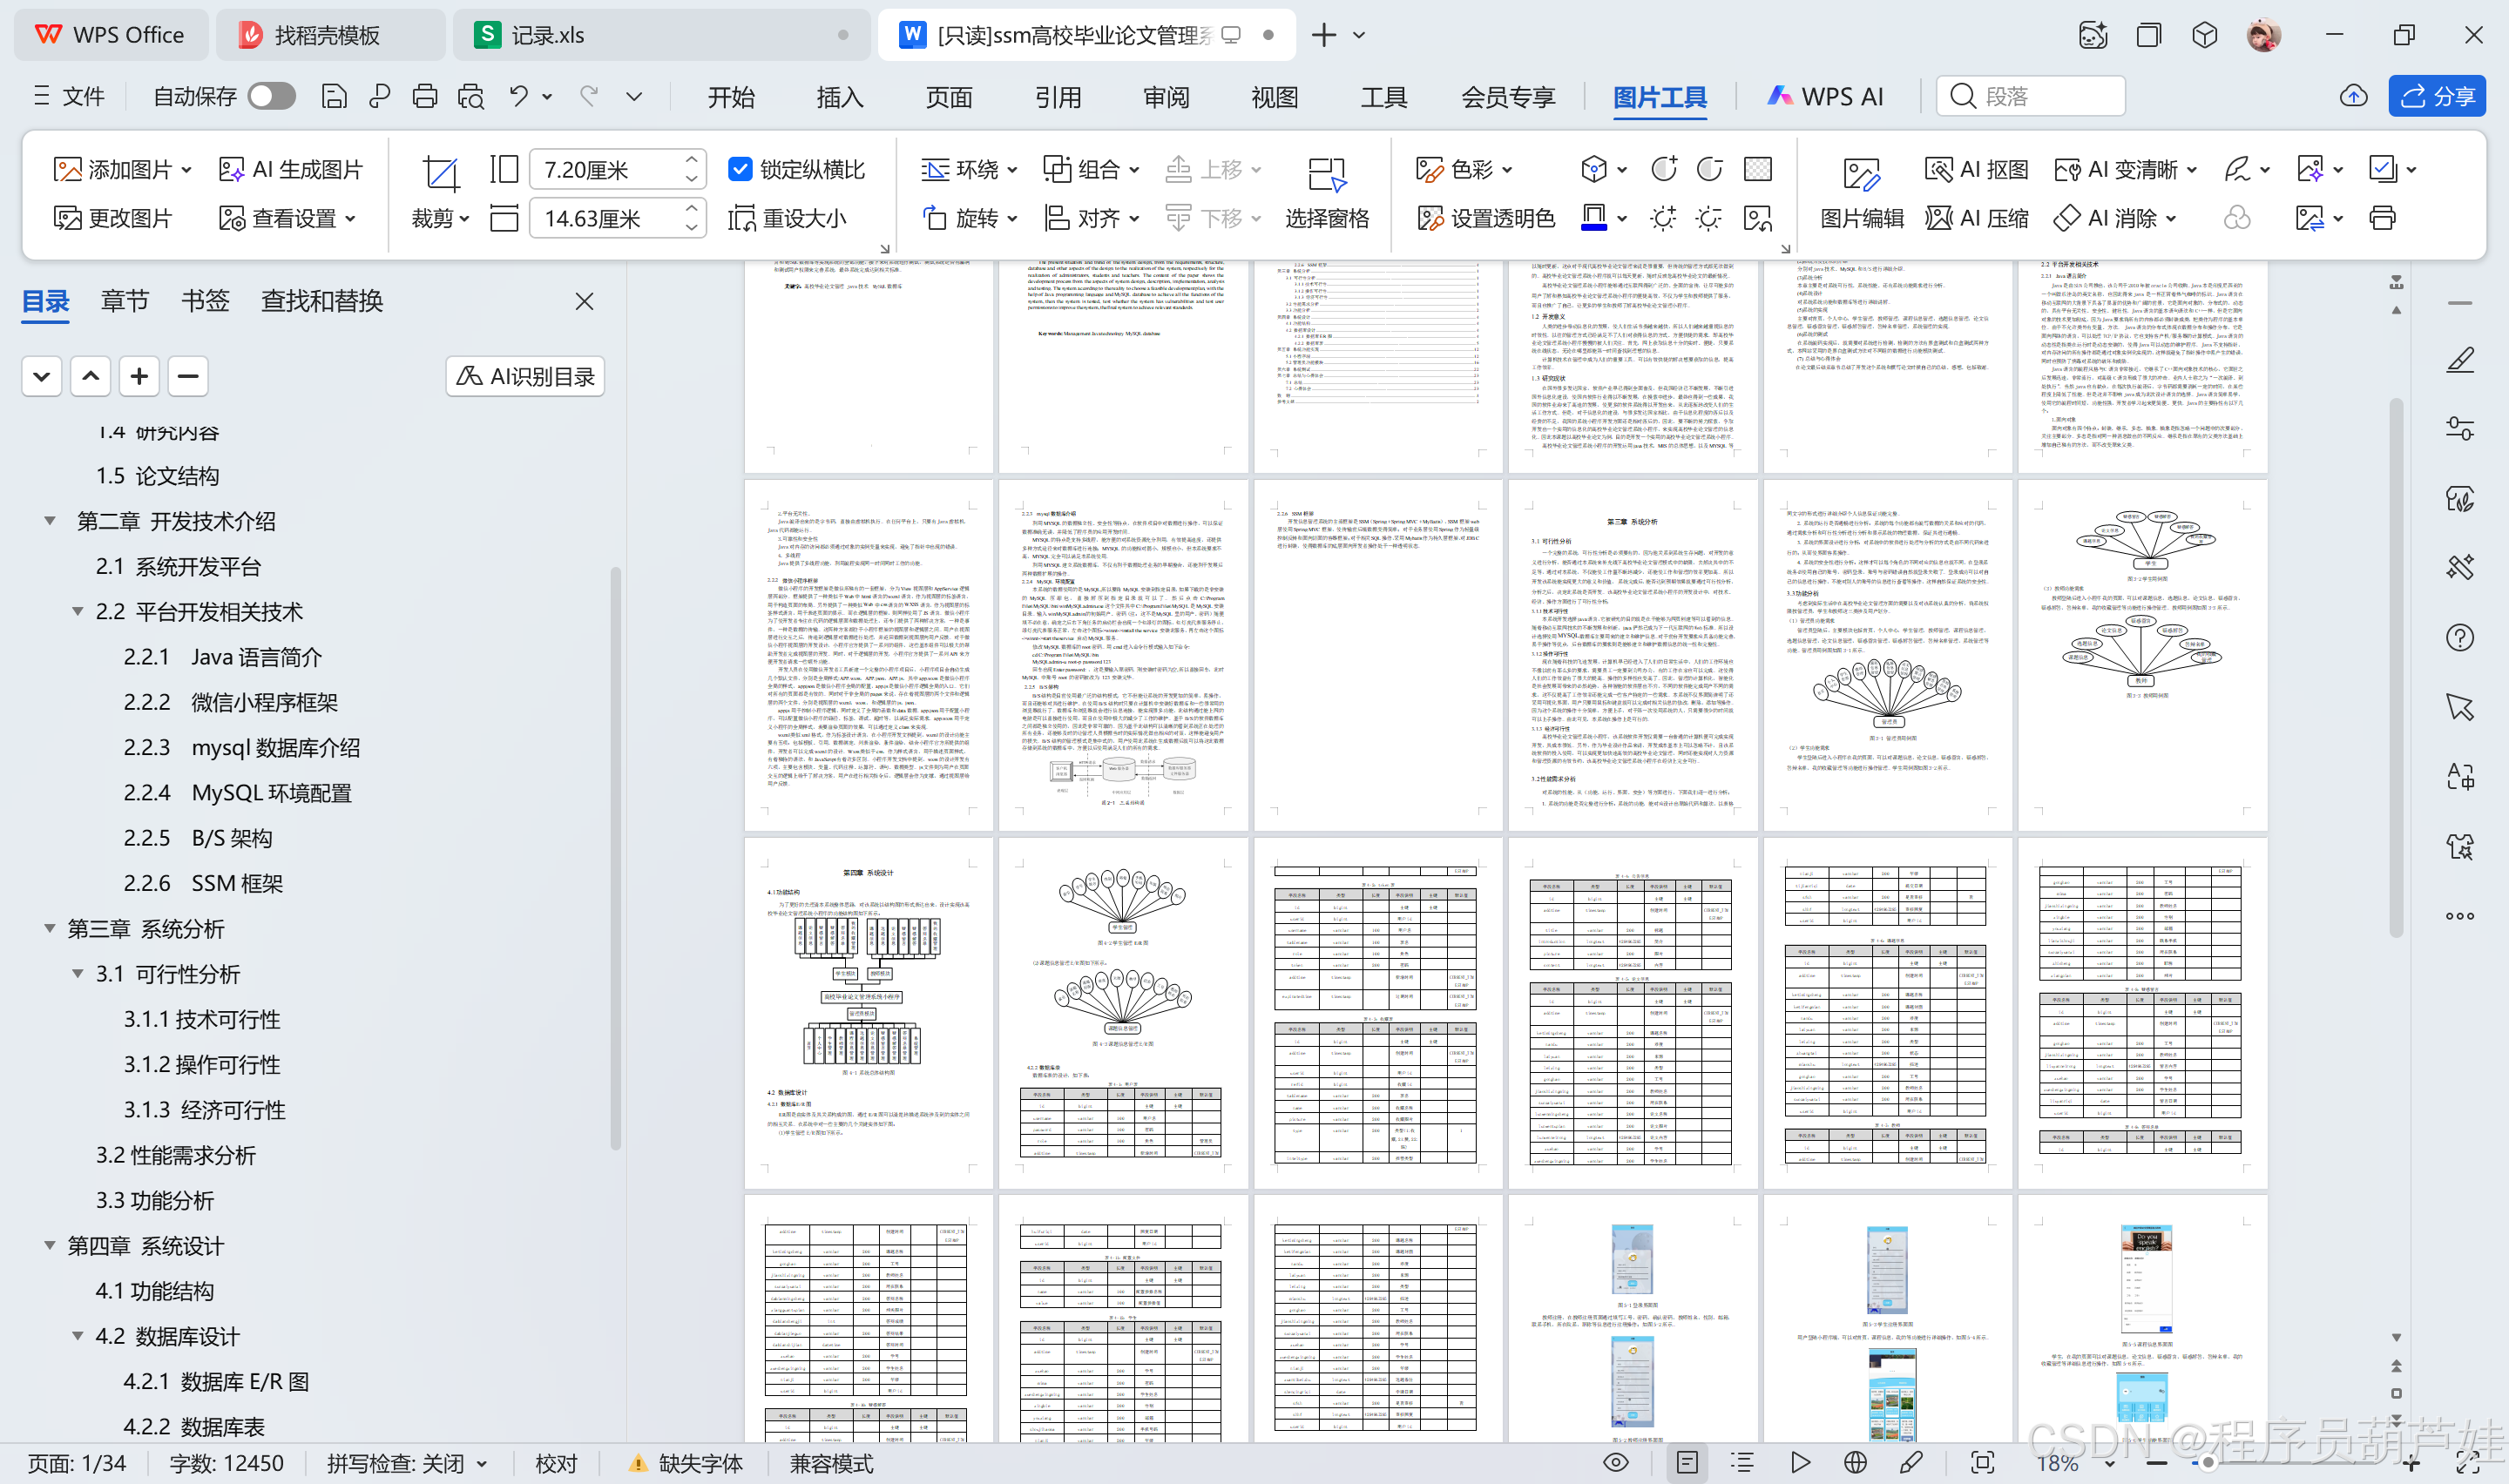Screen dimensions: 2509x1484
Task: Click AI识别目录 button
Action: [x=525, y=376]
